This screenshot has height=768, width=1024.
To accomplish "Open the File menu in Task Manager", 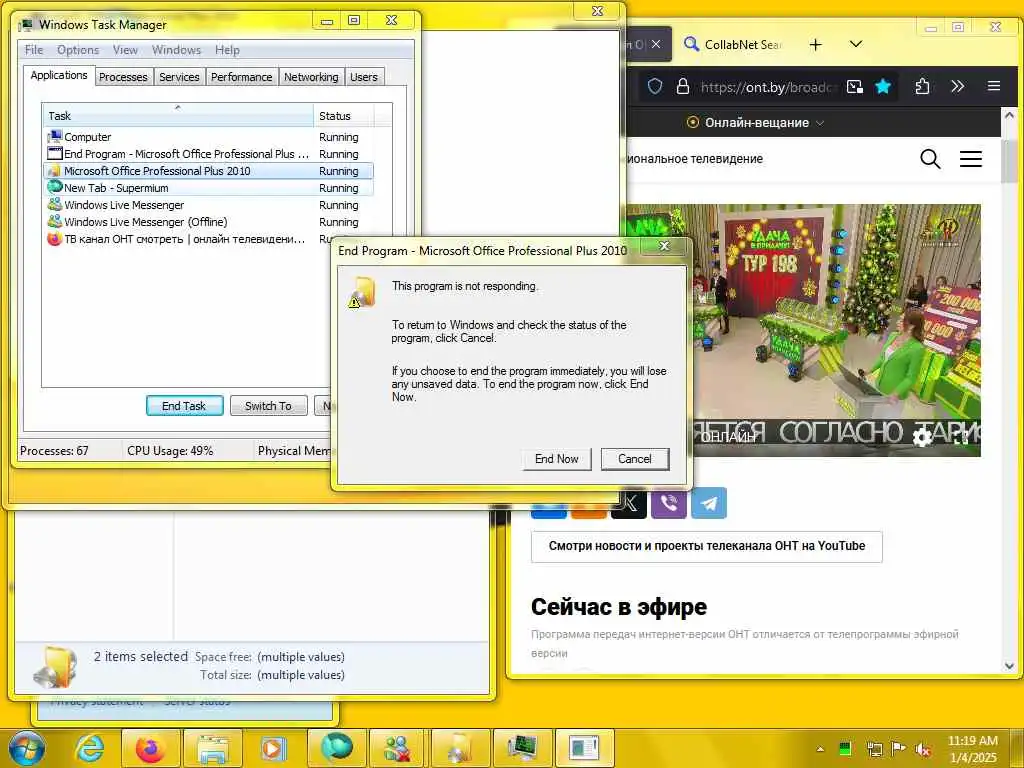I will (x=34, y=50).
